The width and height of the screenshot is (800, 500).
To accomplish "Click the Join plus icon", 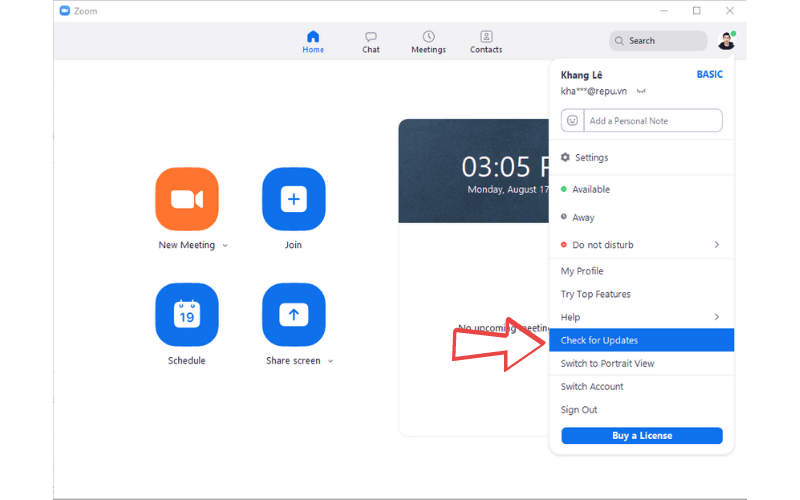I will coord(293,199).
